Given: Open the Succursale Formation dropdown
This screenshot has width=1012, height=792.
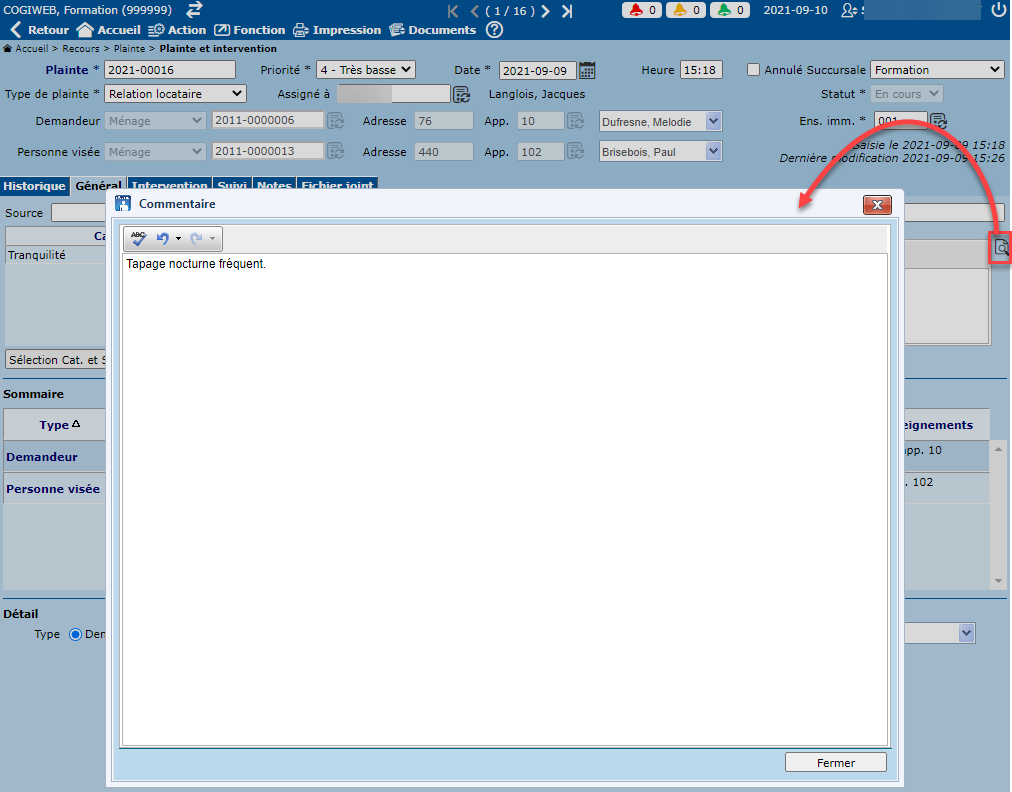Looking at the screenshot, I should 936,70.
